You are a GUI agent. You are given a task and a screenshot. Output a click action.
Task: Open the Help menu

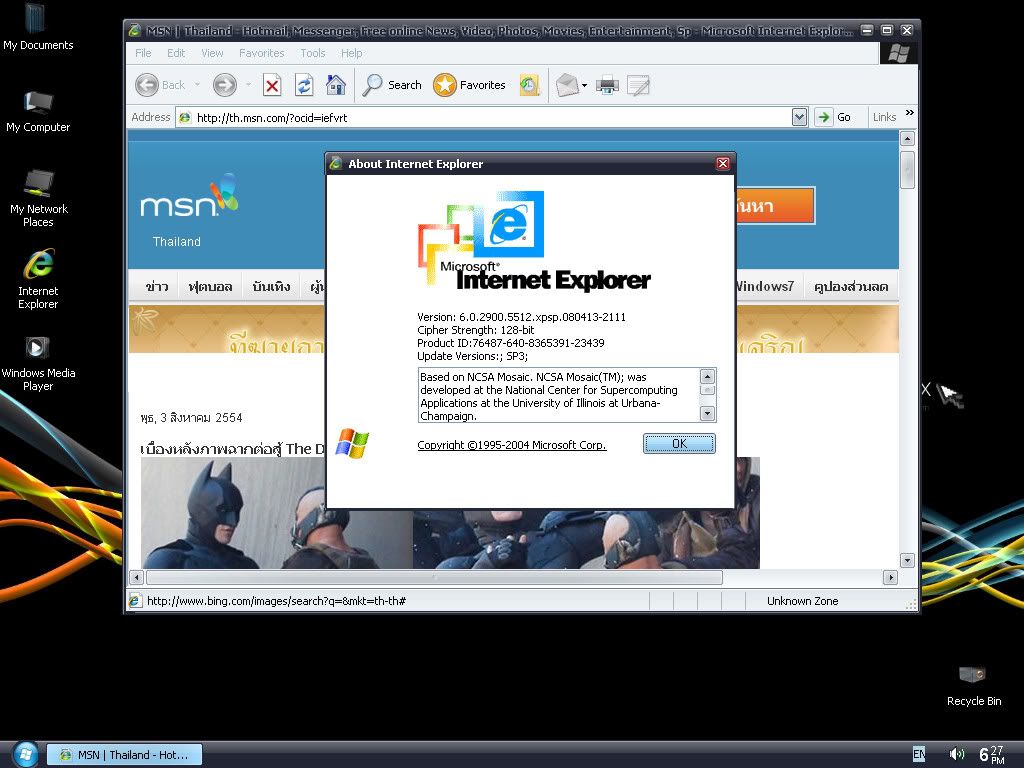point(351,53)
